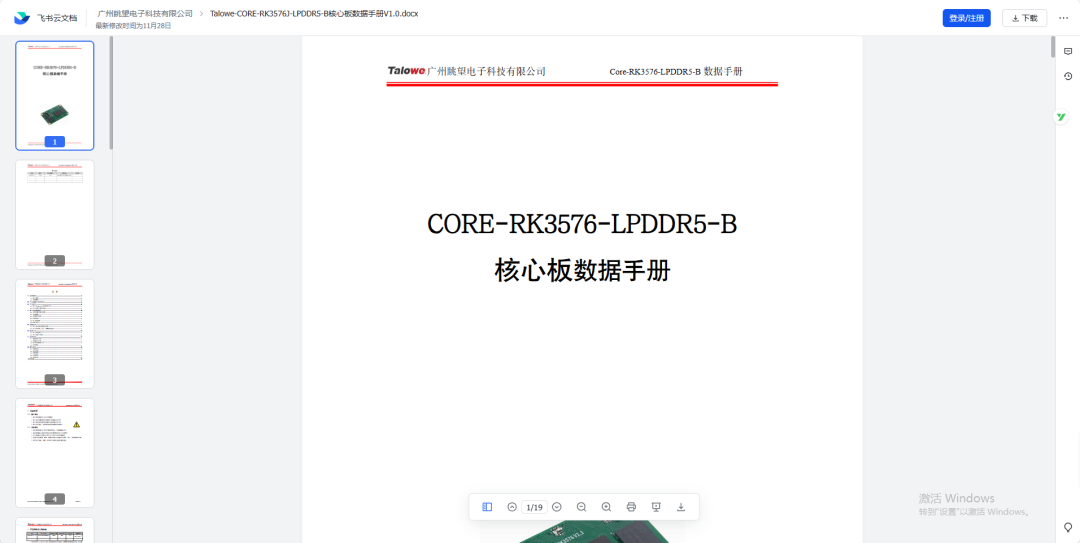Click the green Y plugin icon
Screen dimensions: 1080x543
[x=1061, y=117]
